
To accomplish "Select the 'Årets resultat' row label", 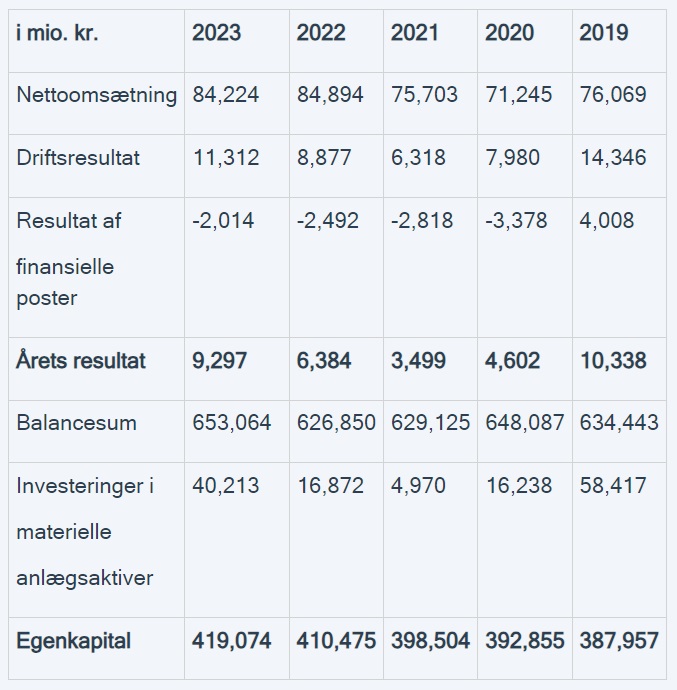I will pyautogui.click(x=80, y=361).
